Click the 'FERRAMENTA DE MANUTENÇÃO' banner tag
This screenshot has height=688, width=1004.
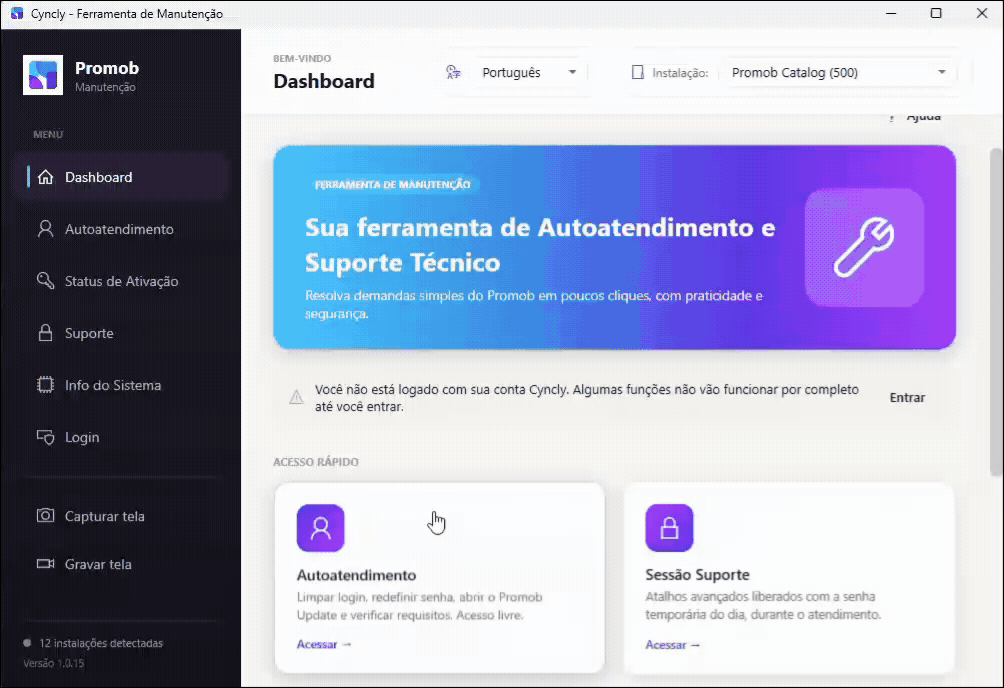(393, 184)
